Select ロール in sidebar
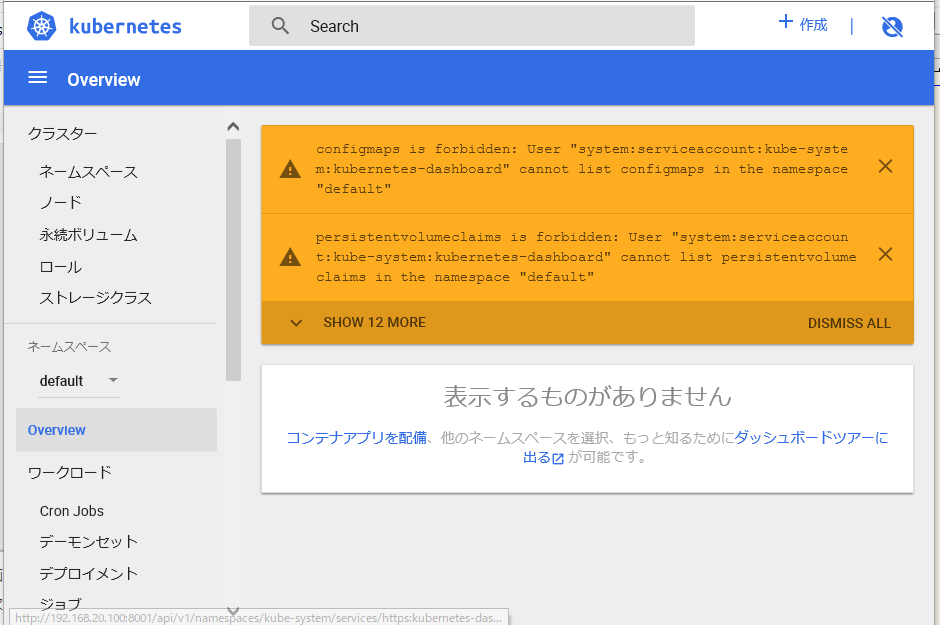 tap(61, 267)
